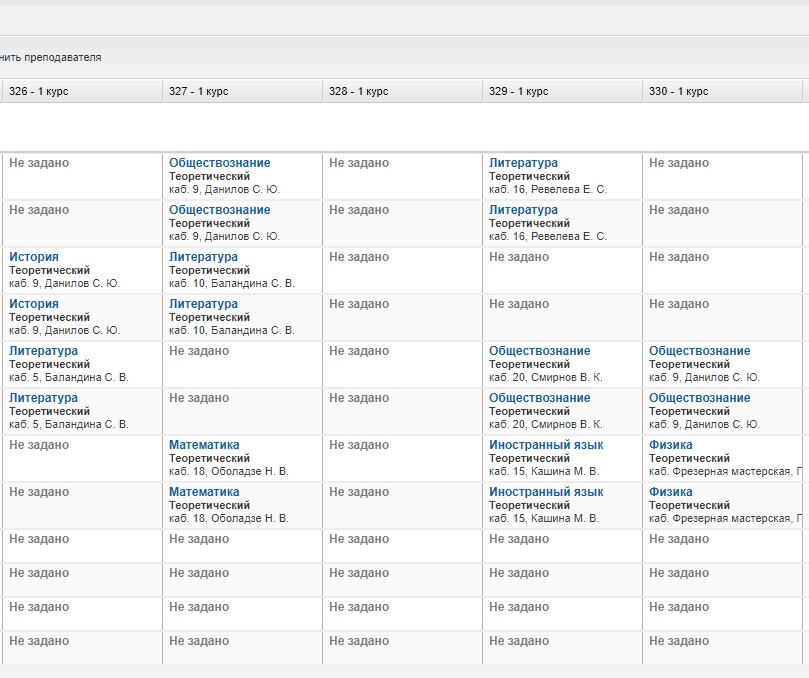Screen dimensions: 809x678
Task: Click the 'преподавателя' toolbar button
Action: click(x=52, y=58)
